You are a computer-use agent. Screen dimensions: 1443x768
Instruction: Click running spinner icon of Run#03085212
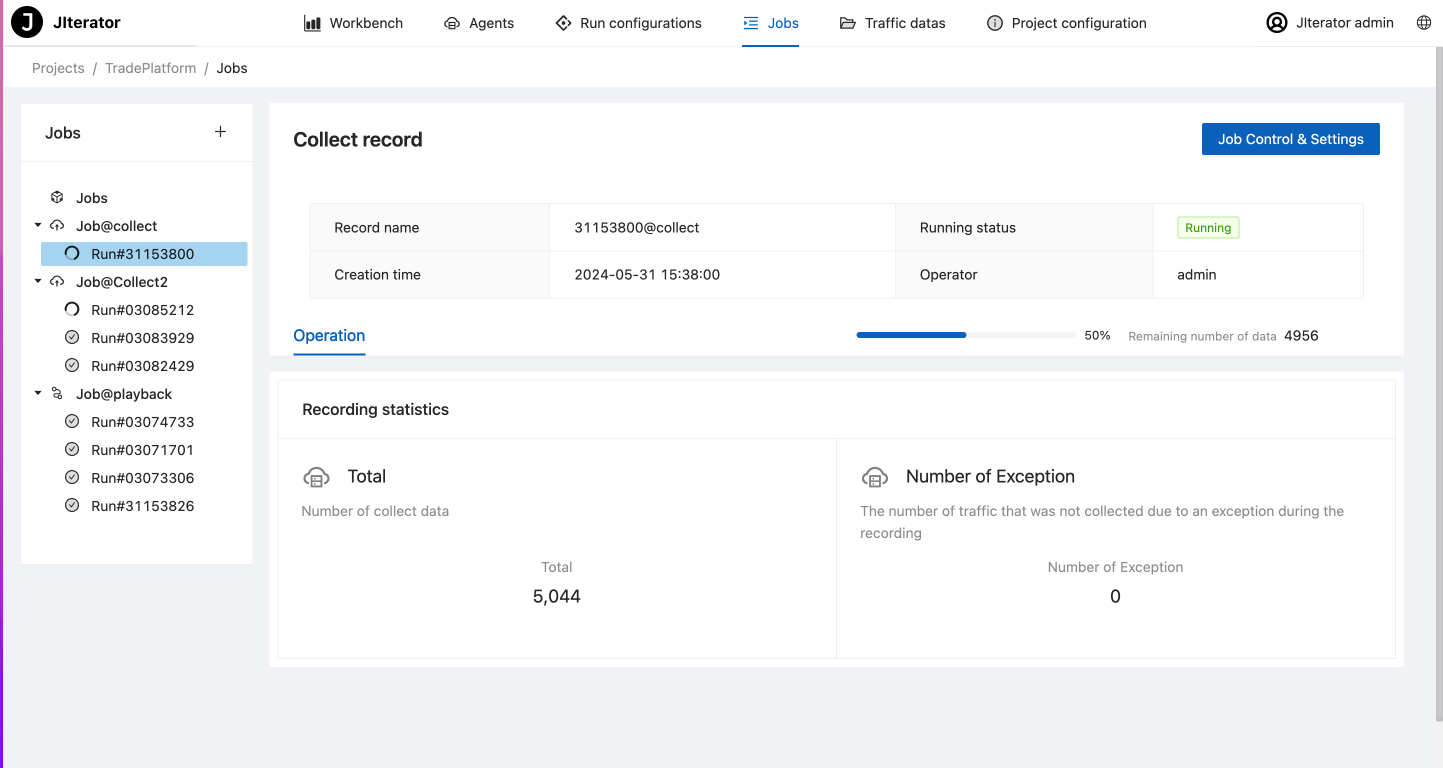(72, 310)
